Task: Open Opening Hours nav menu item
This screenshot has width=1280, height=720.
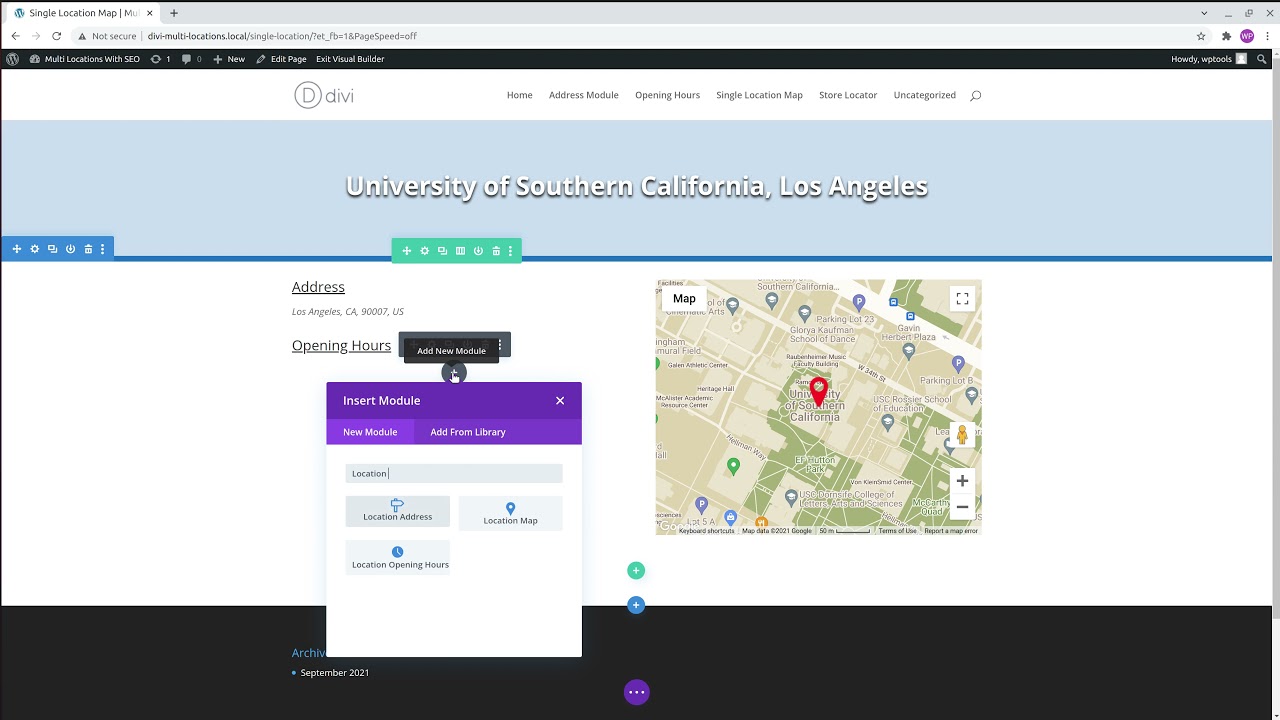Action: click(667, 95)
